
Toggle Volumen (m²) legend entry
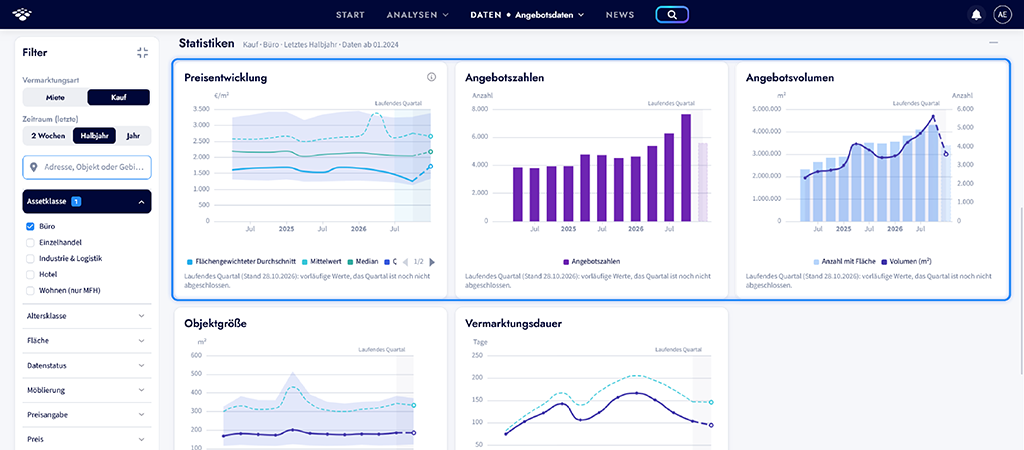906,261
